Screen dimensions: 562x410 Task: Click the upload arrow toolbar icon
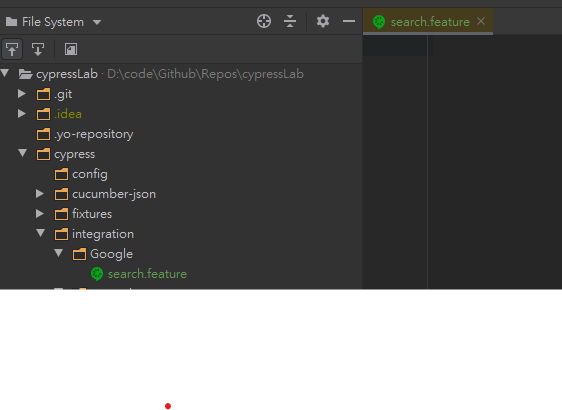(12, 49)
